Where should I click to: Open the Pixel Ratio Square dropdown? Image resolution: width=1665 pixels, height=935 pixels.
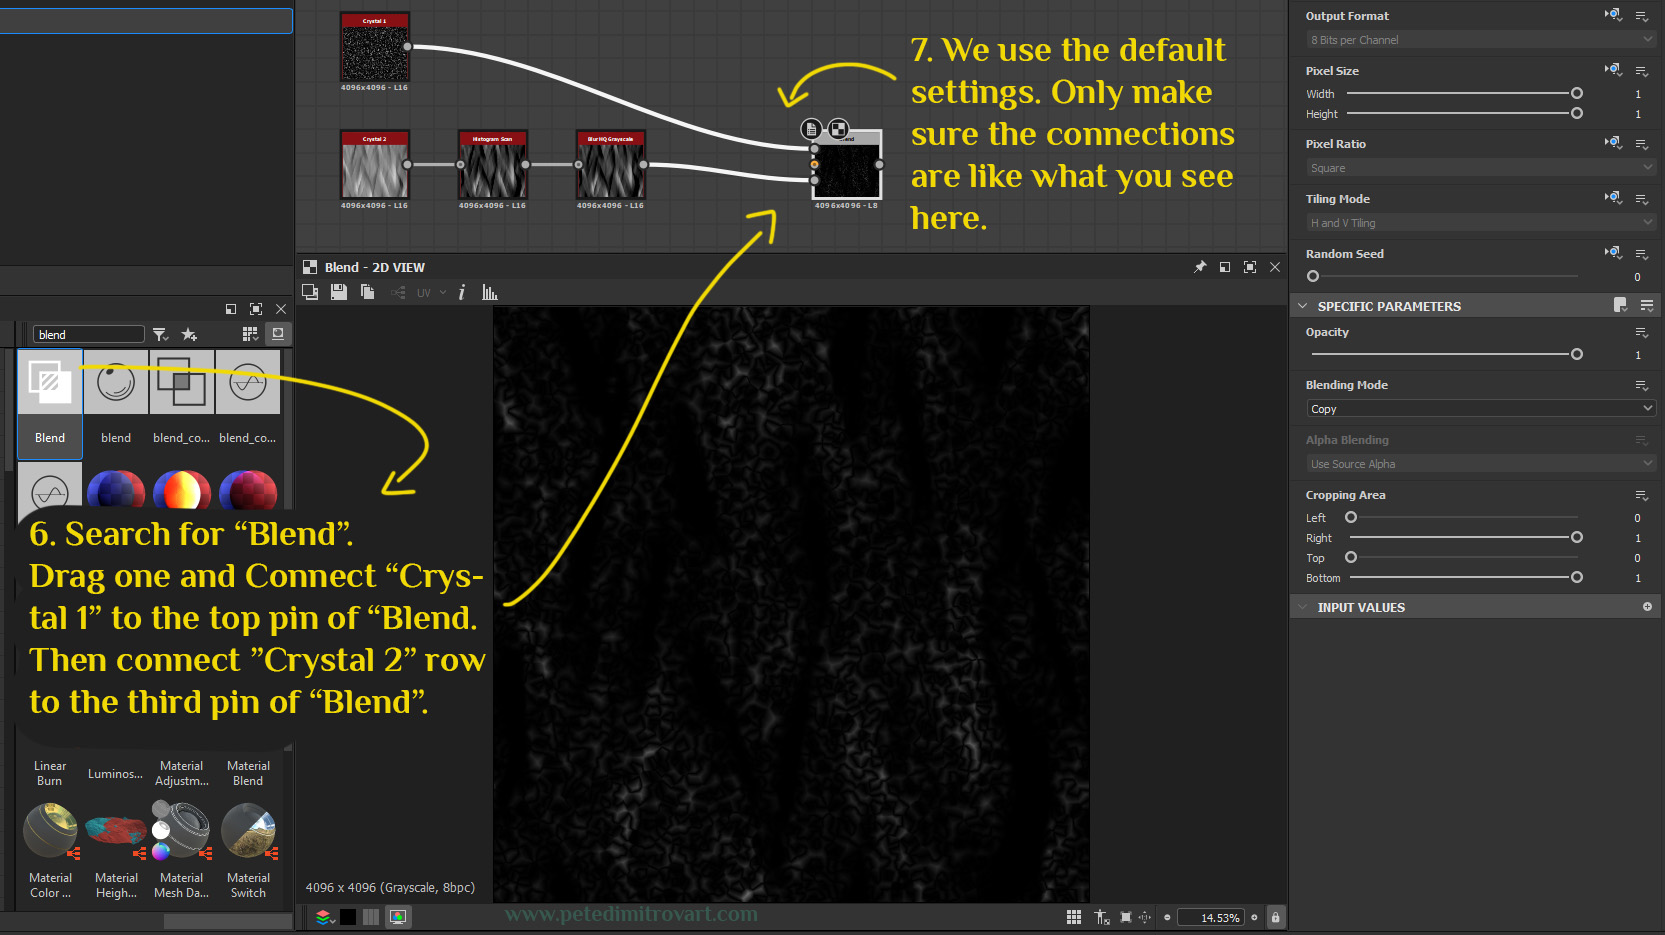tap(1480, 168)
